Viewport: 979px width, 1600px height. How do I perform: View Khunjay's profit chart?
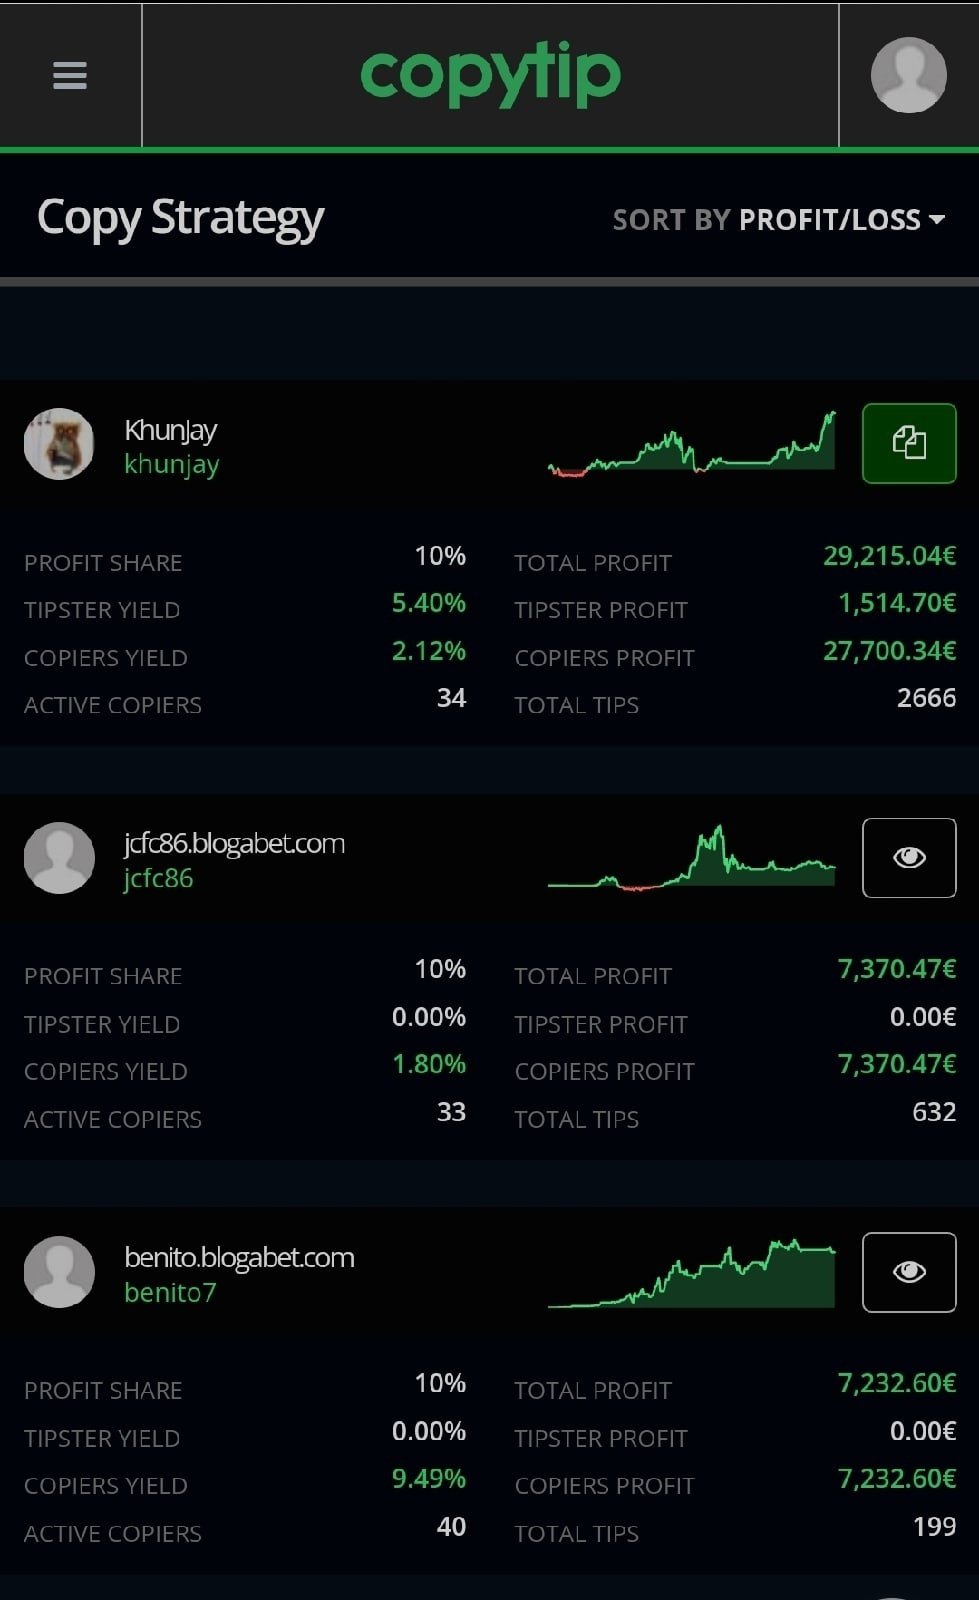click(x=691, y=445)
